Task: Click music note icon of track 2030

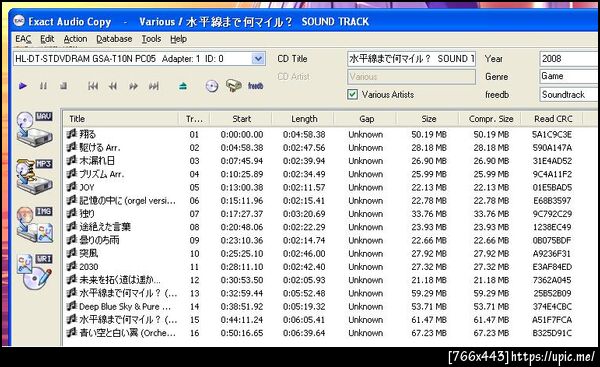Action: (x=72, y=266)
